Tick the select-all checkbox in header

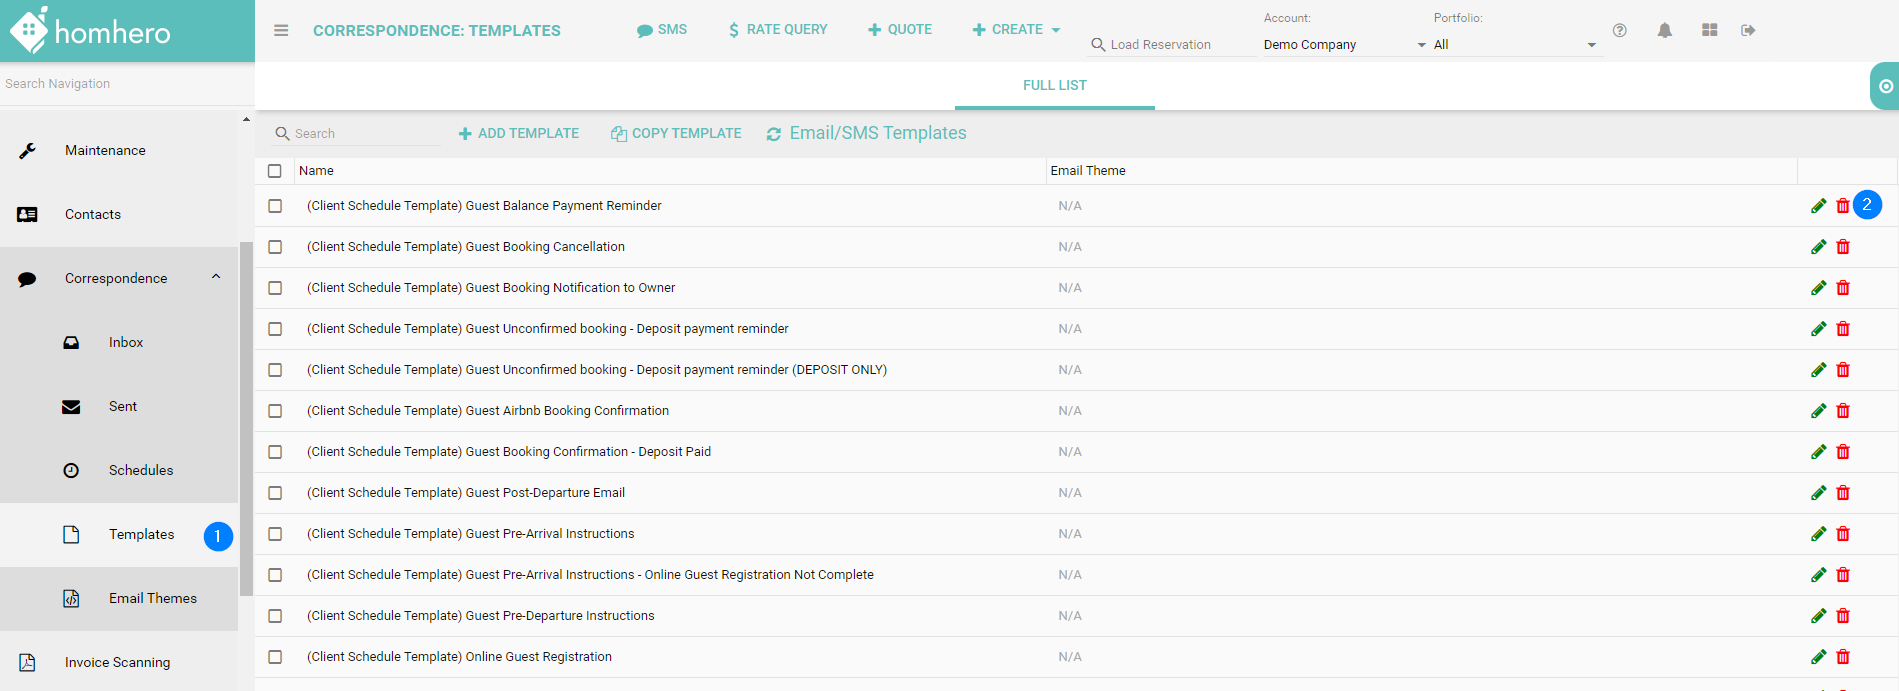(275, 171)
